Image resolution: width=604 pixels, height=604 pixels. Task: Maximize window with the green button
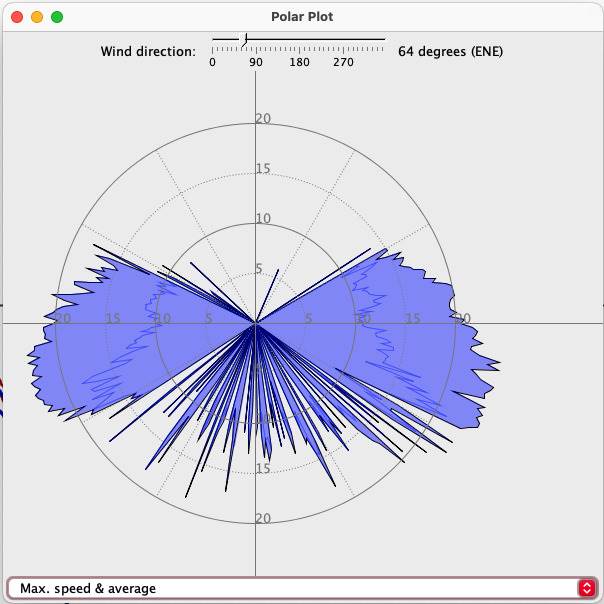point(57,17)
